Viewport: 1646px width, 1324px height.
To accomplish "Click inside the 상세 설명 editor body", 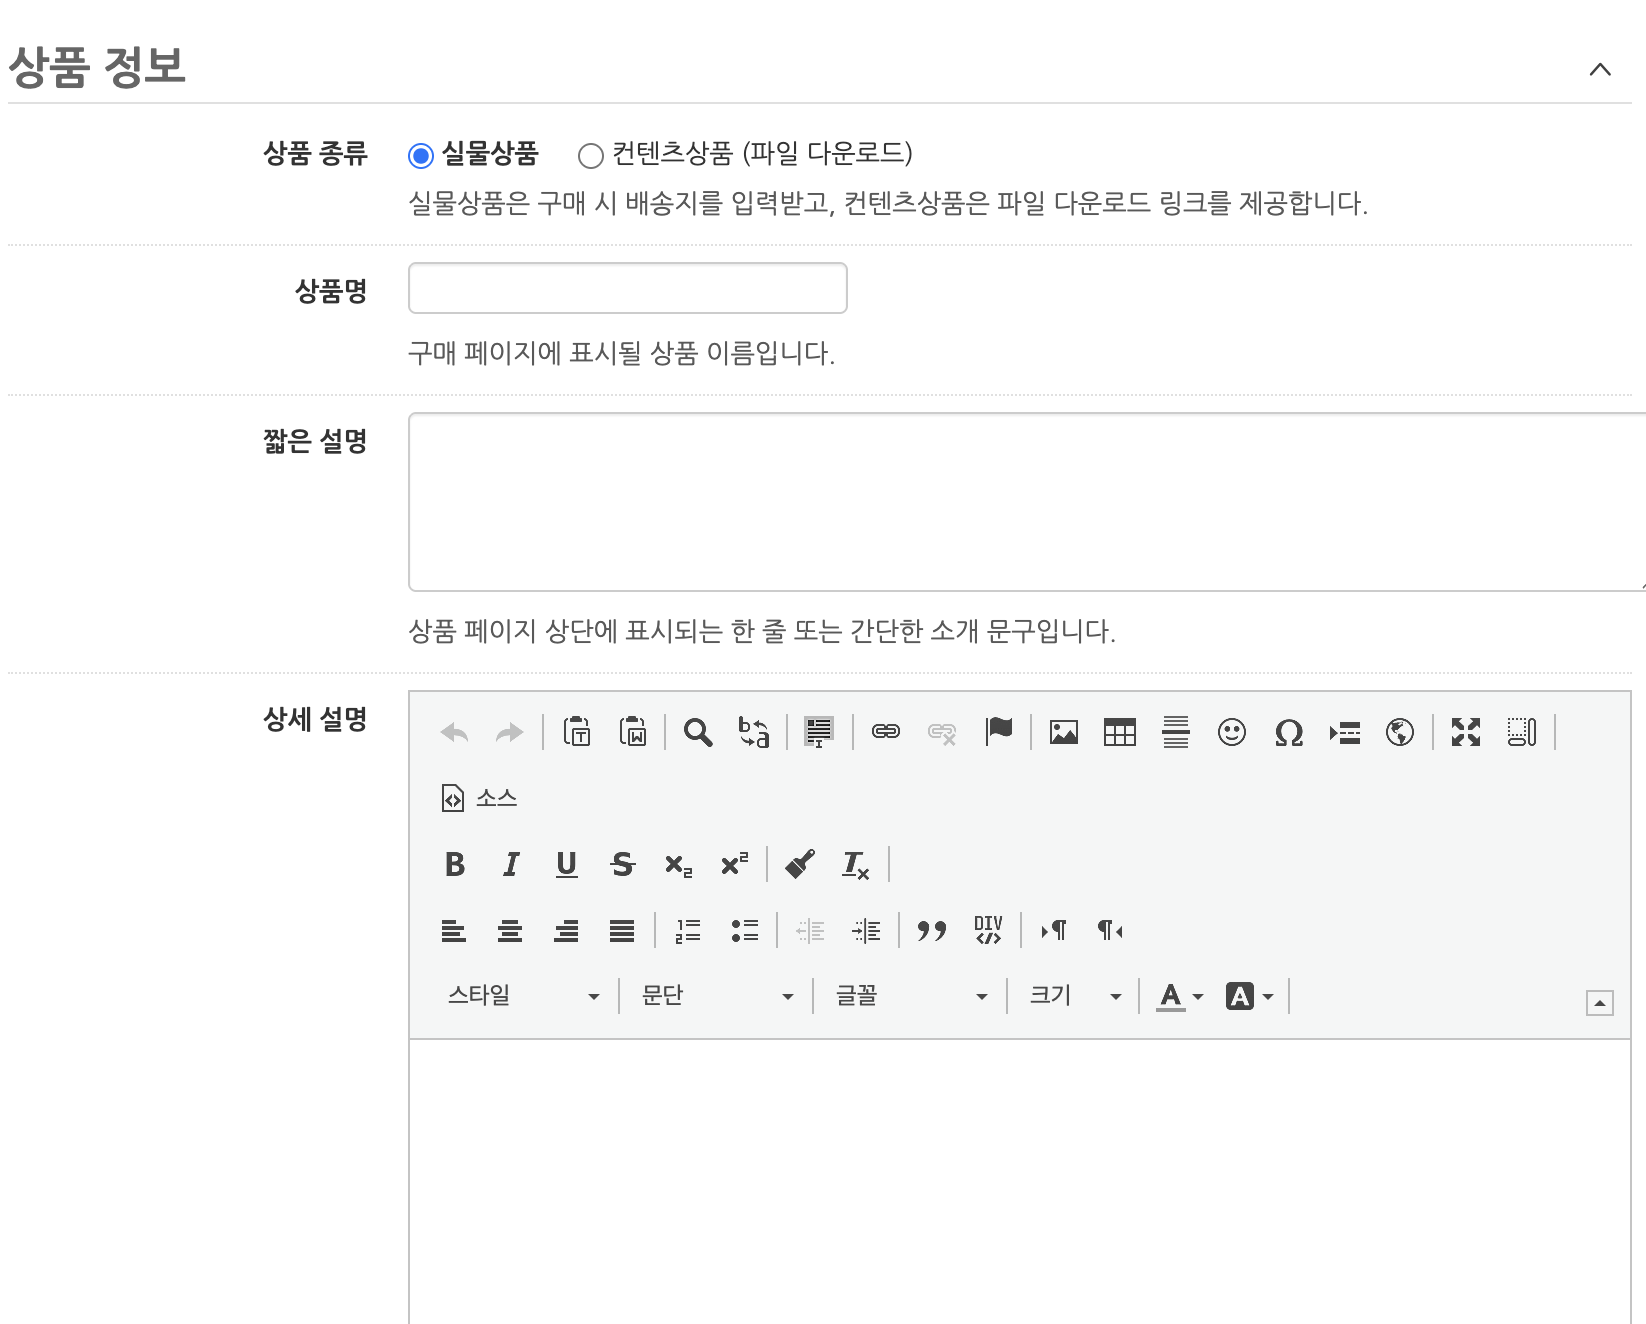I will click(x=1020, y=1181).
